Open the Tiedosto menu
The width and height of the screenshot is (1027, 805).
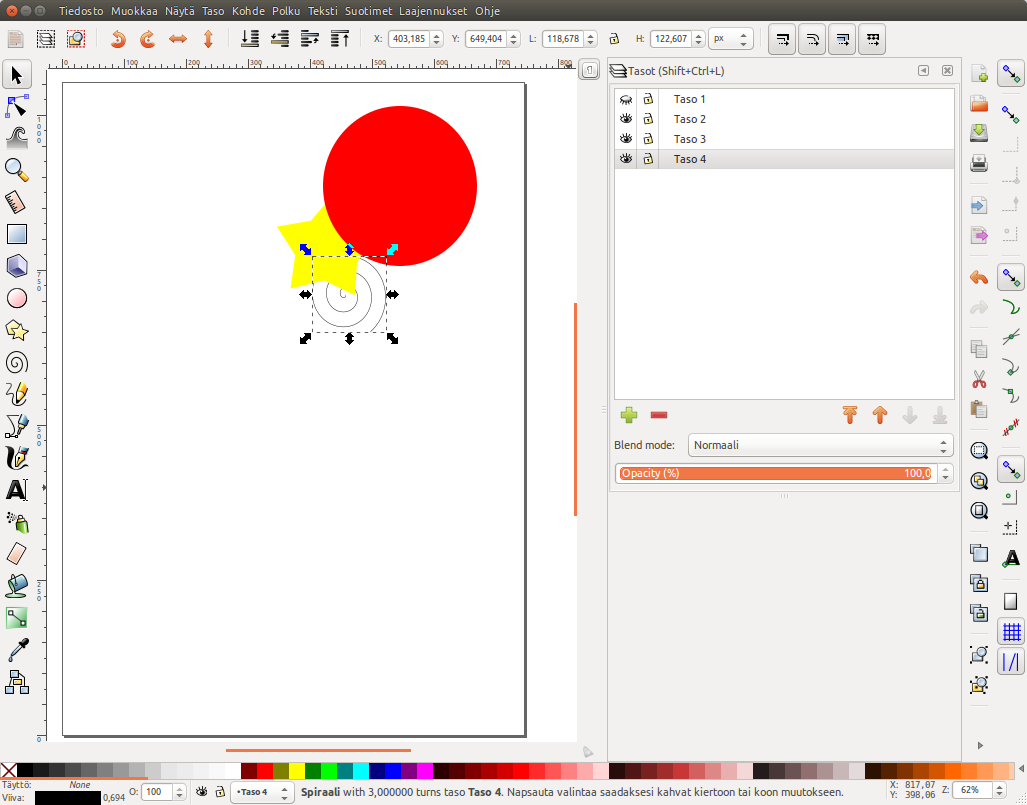82,11
